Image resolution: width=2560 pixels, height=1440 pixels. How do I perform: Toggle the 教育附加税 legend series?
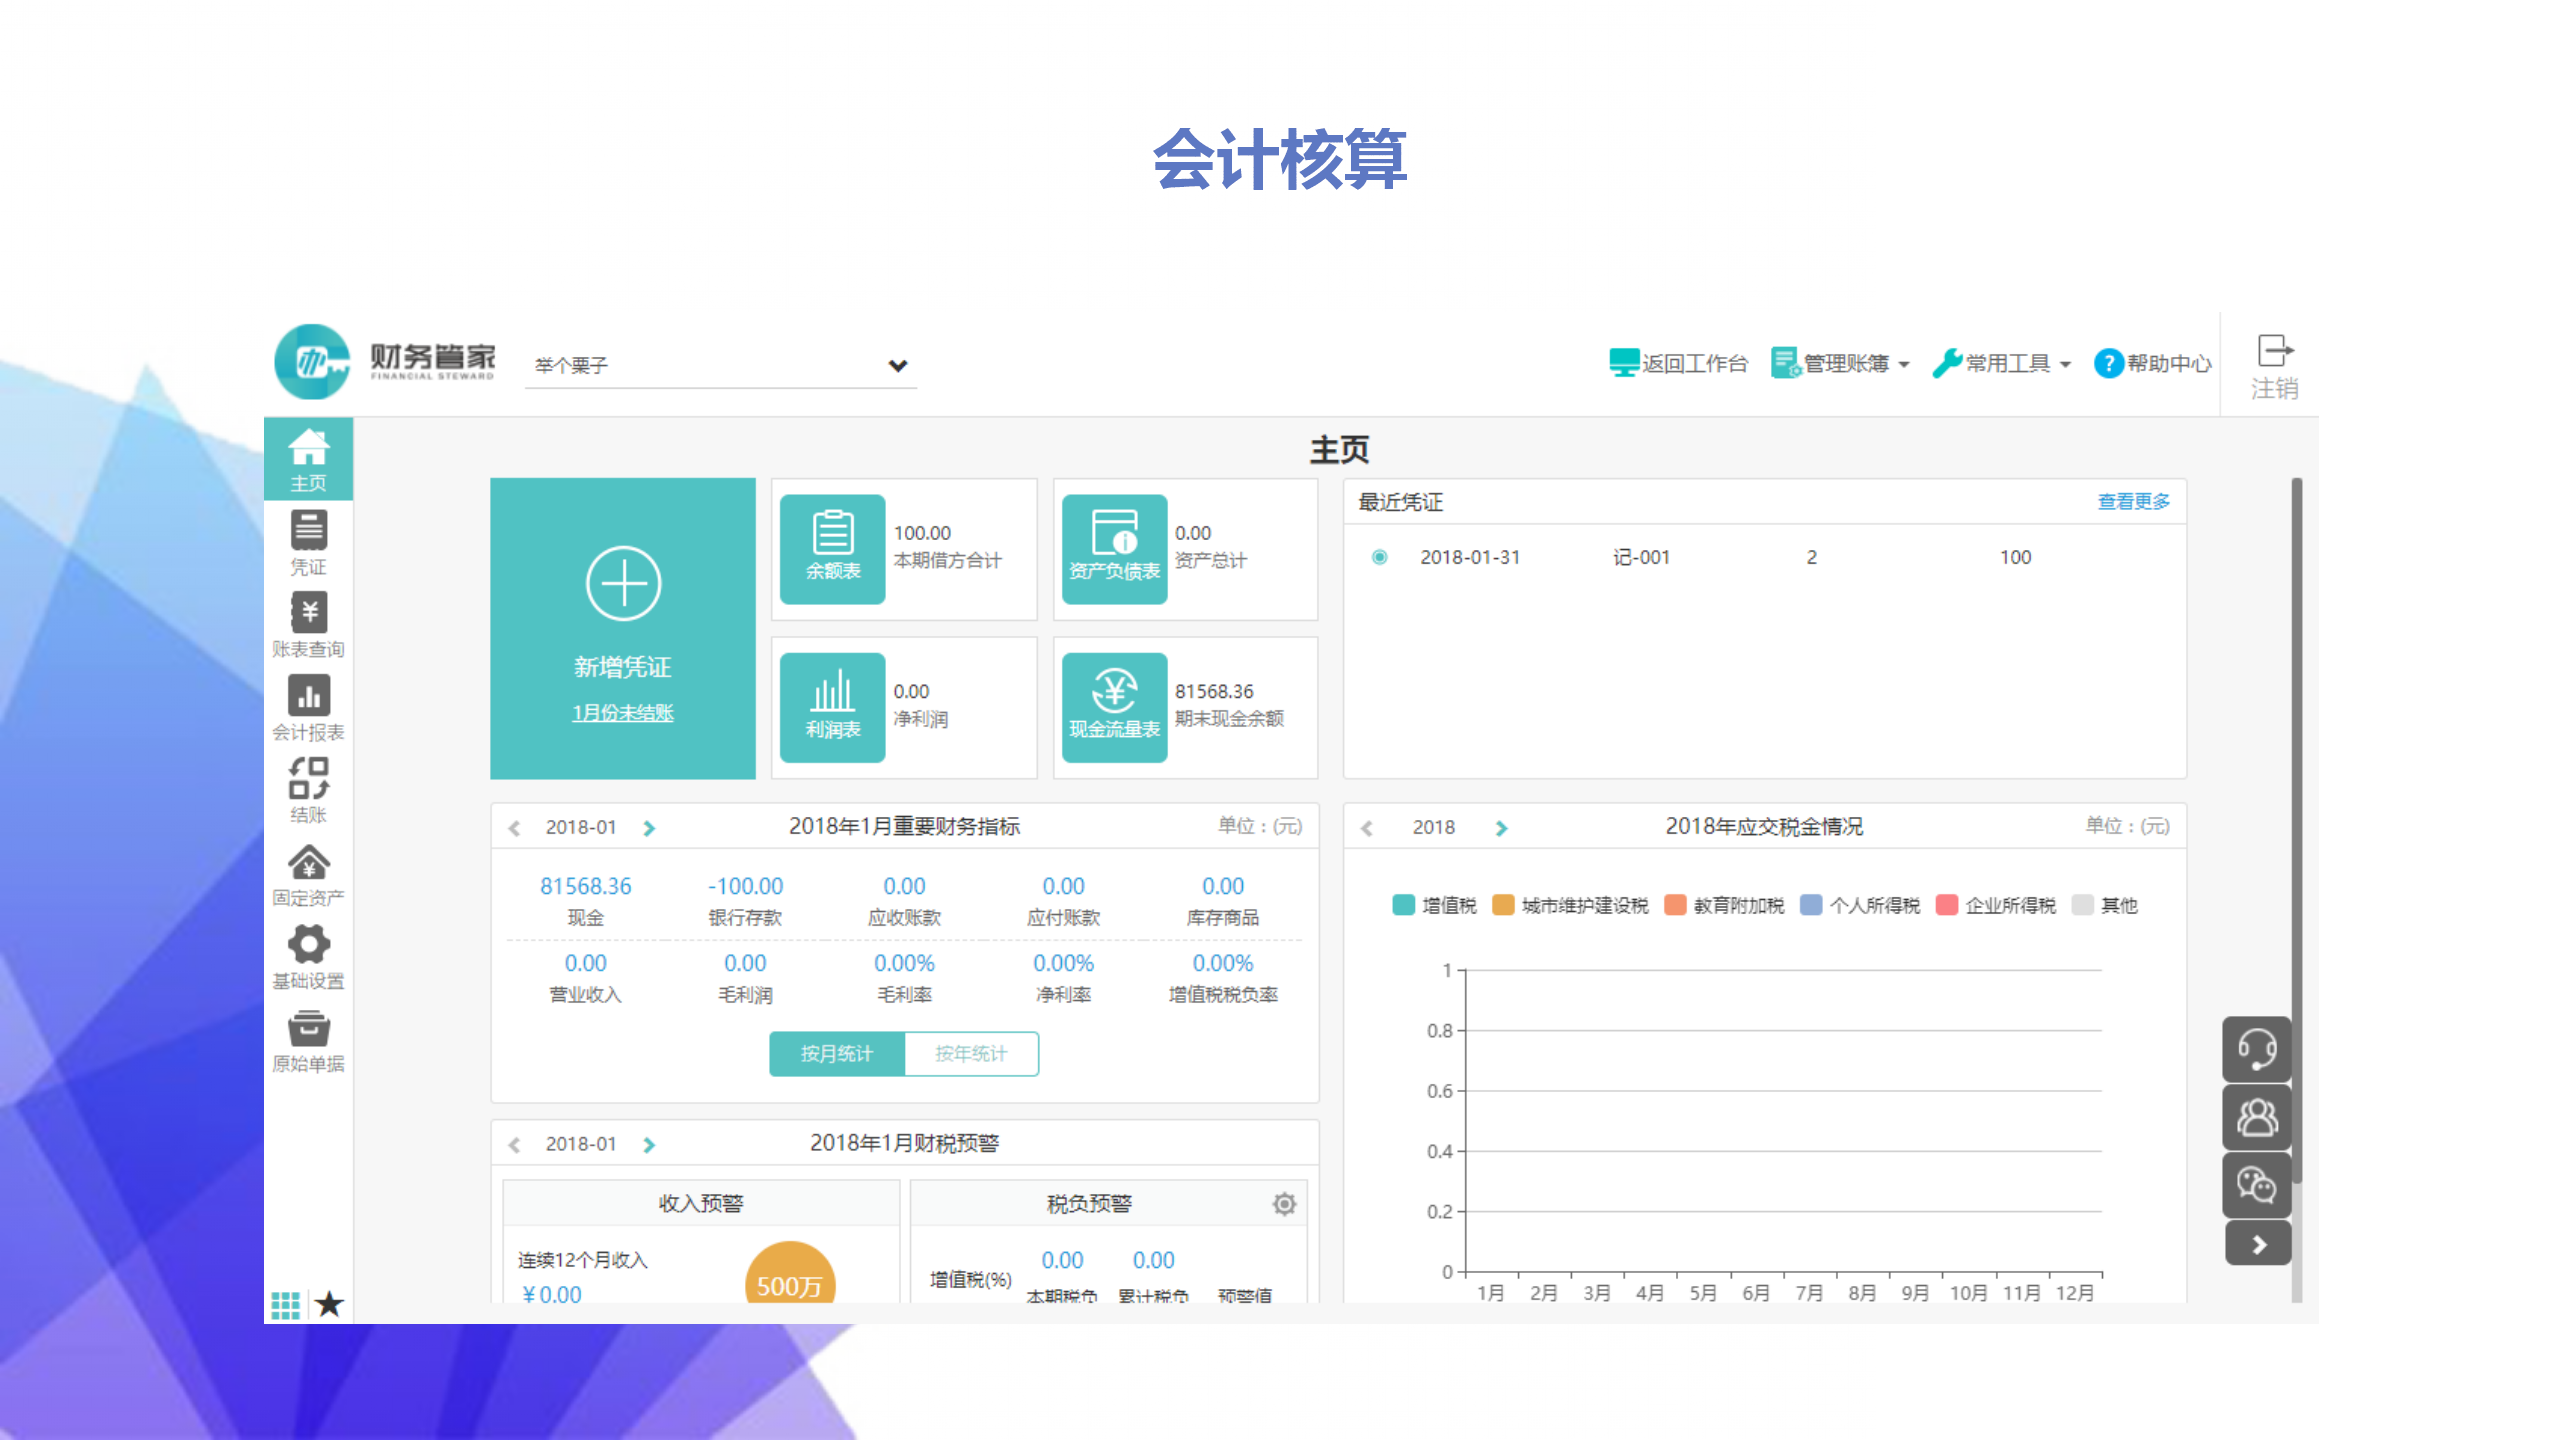1724,905
